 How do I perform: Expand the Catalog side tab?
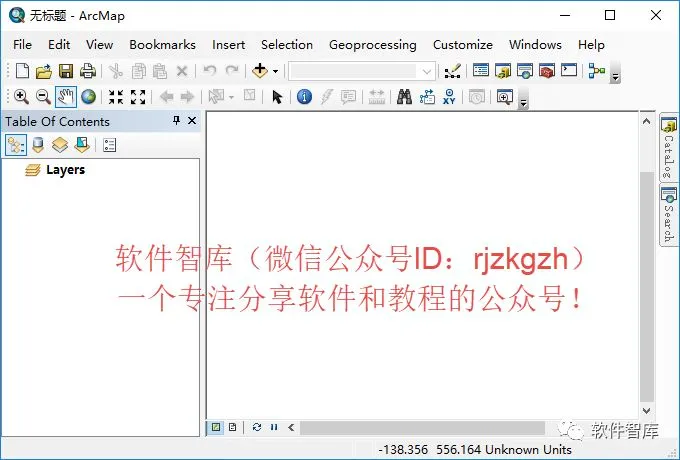pos(668,147)
